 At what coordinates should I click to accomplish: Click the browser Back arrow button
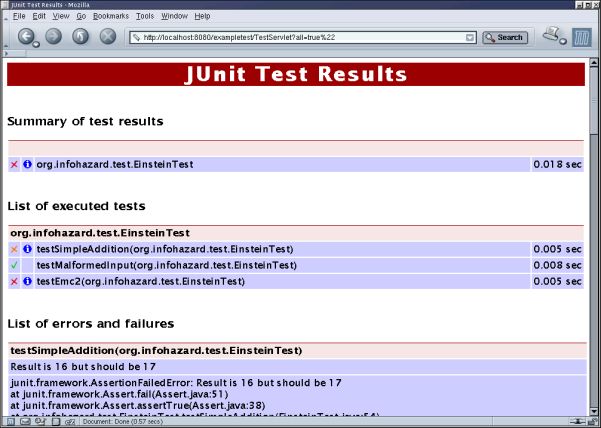(26, 36)
